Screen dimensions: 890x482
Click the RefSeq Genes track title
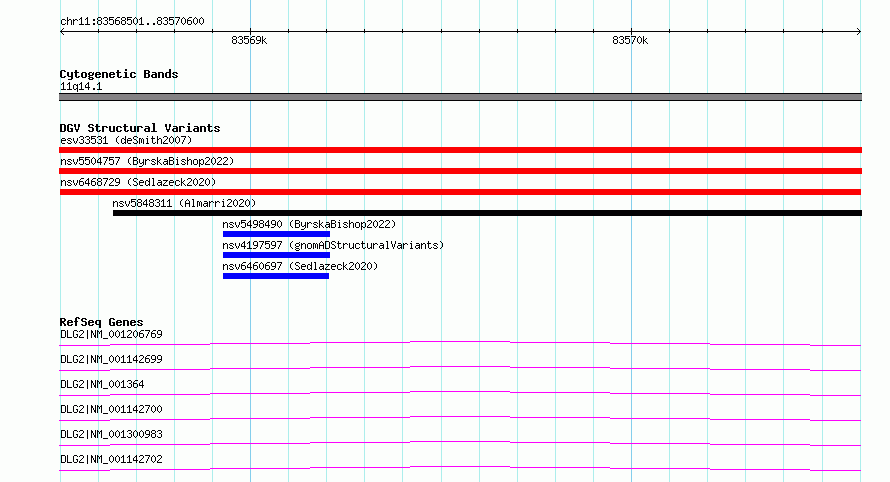[x=102, y=322]
